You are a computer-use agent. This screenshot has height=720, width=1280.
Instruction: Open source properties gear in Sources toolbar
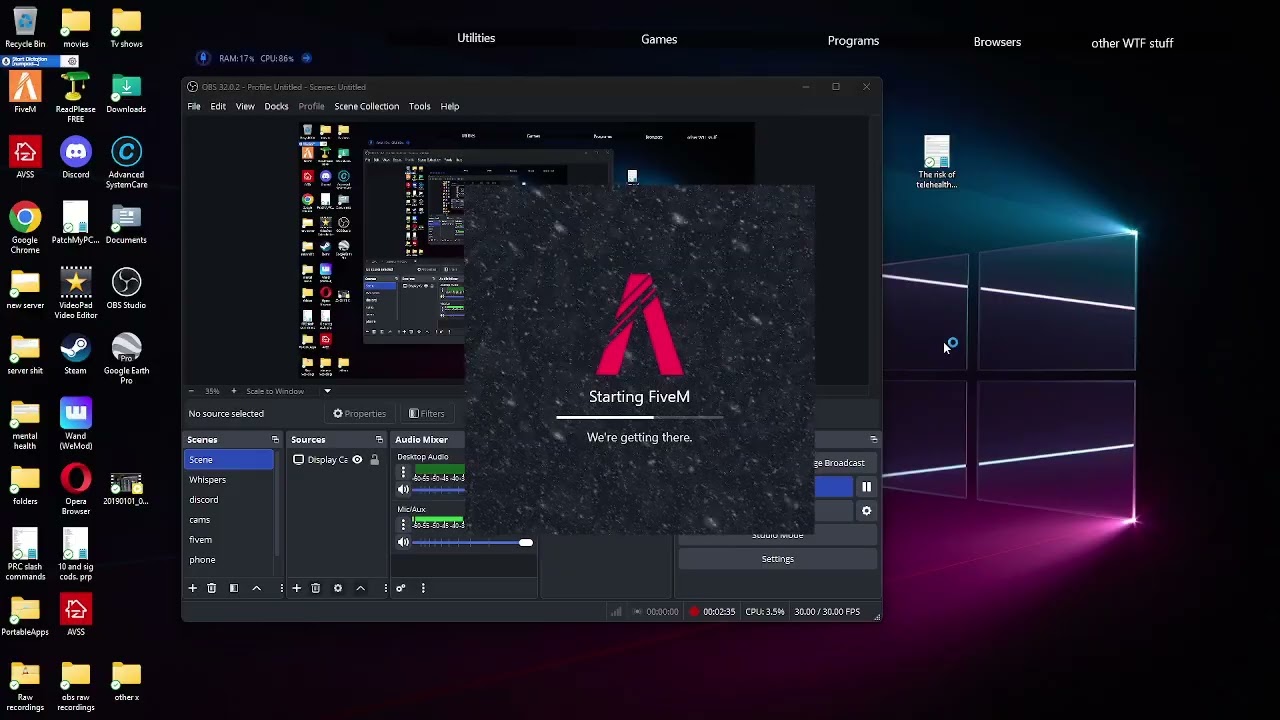pos(338,588)
